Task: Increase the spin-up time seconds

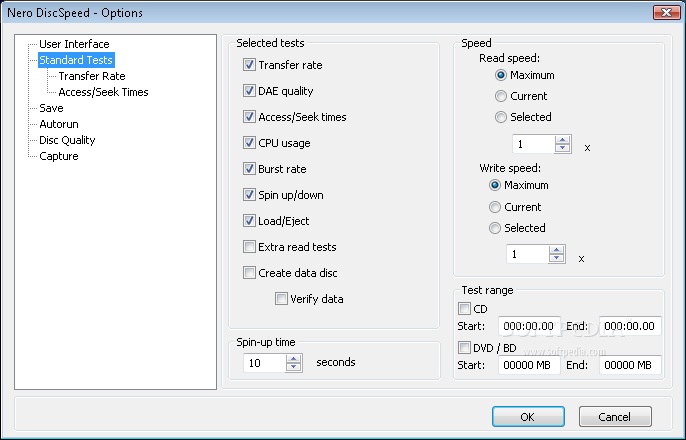Action: (x=294, y=359)
